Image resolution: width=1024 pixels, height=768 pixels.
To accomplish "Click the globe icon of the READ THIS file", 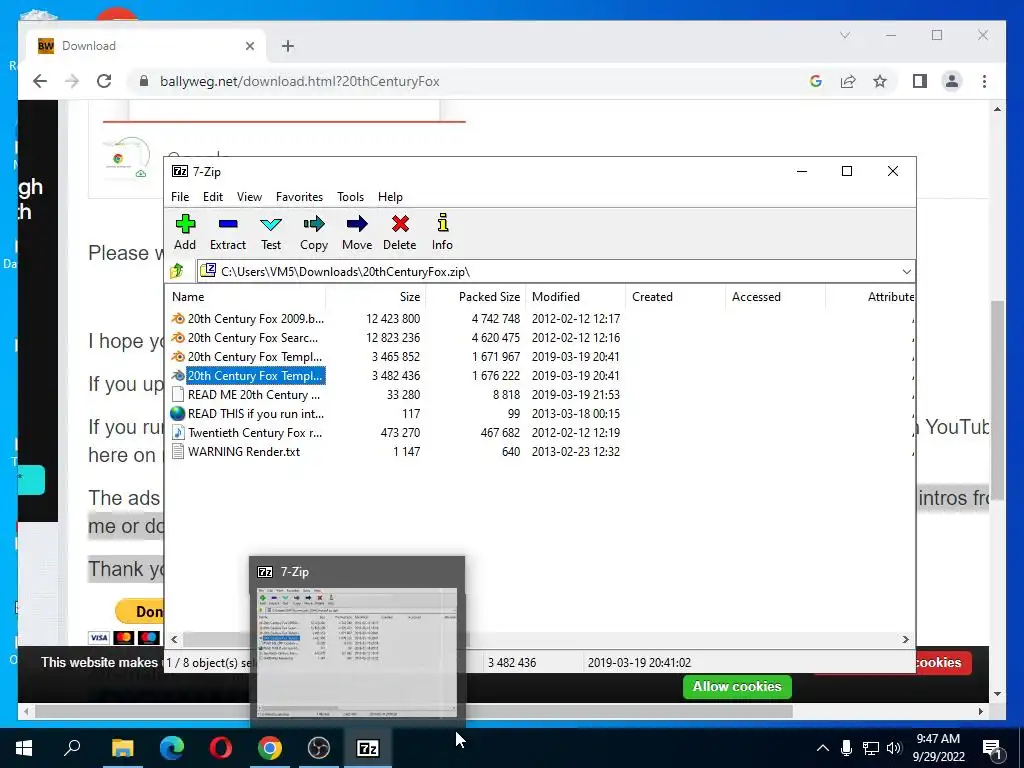I will point(178,413).
